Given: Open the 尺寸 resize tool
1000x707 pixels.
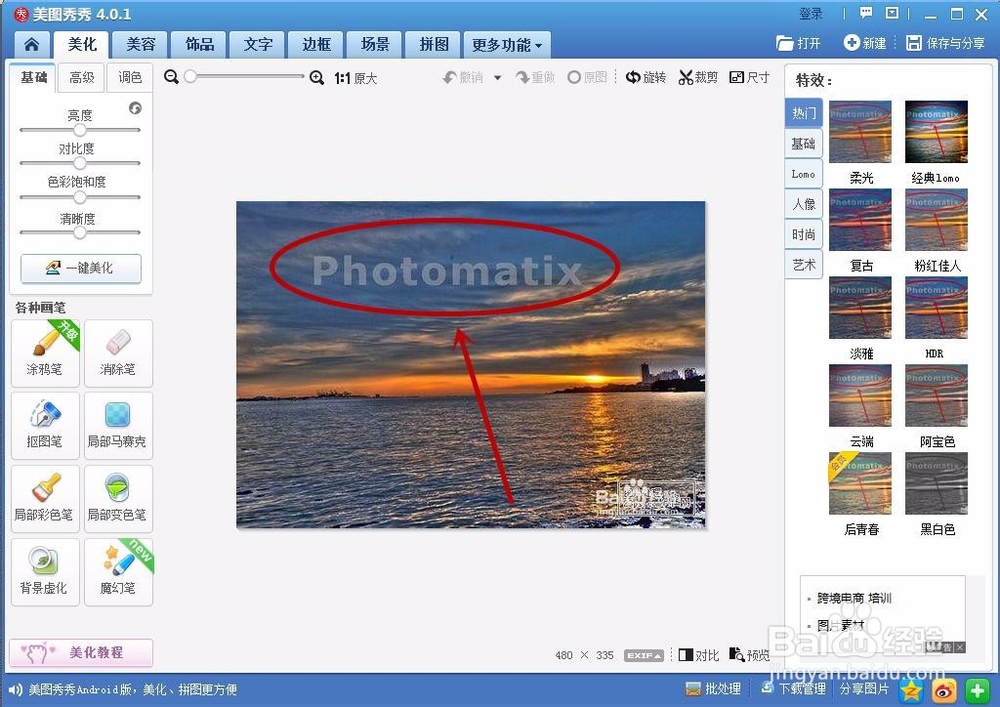Looking at the screenshot, I should coord(749,77).
